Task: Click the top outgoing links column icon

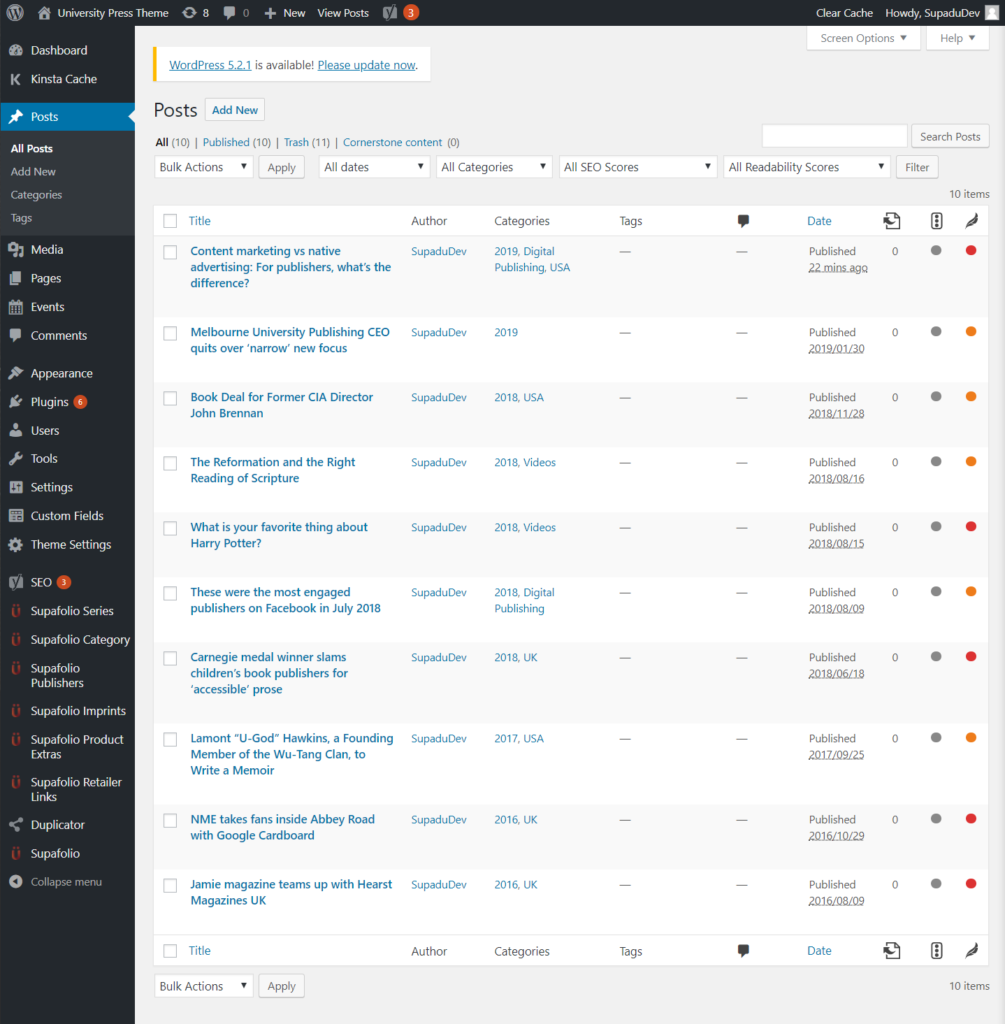Action: 892,221
